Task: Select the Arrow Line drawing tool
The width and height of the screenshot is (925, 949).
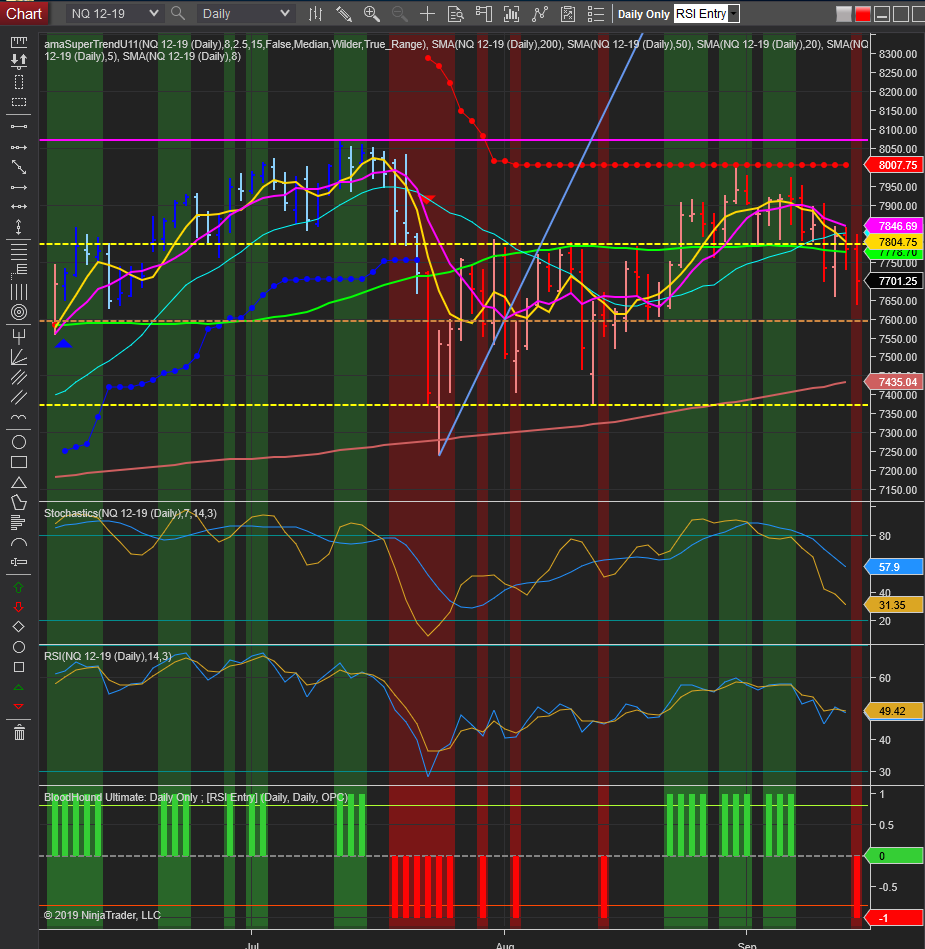Action: (x=19, y=187)
